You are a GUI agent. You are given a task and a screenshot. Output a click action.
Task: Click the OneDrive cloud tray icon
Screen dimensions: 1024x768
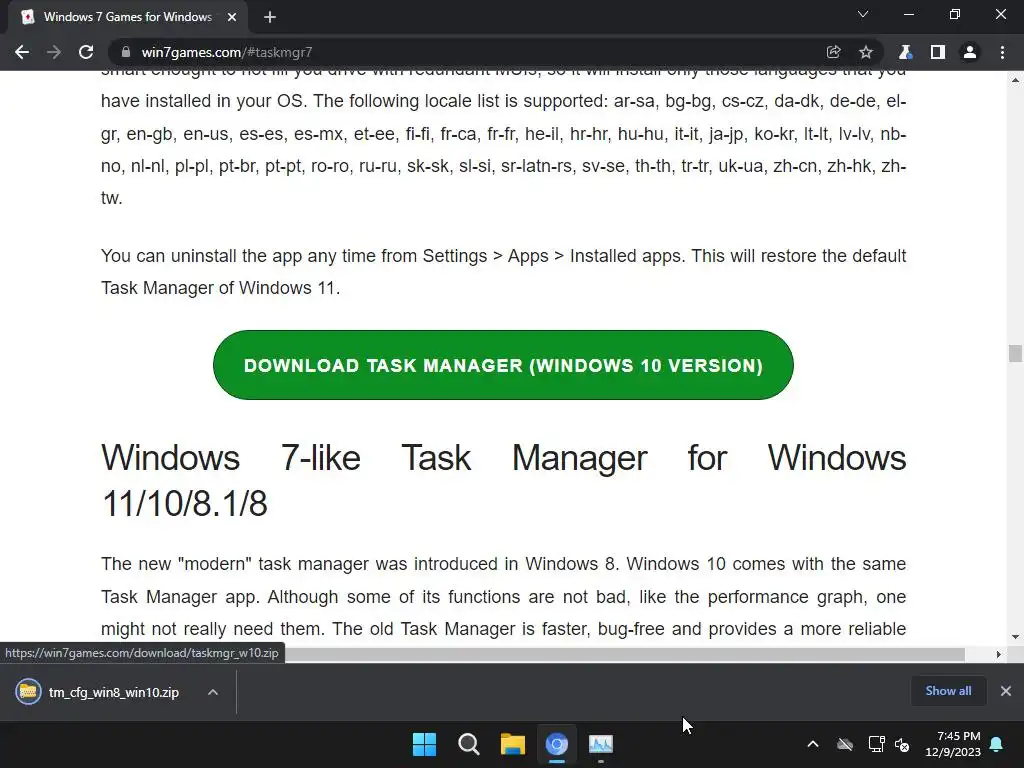[845, 744]
